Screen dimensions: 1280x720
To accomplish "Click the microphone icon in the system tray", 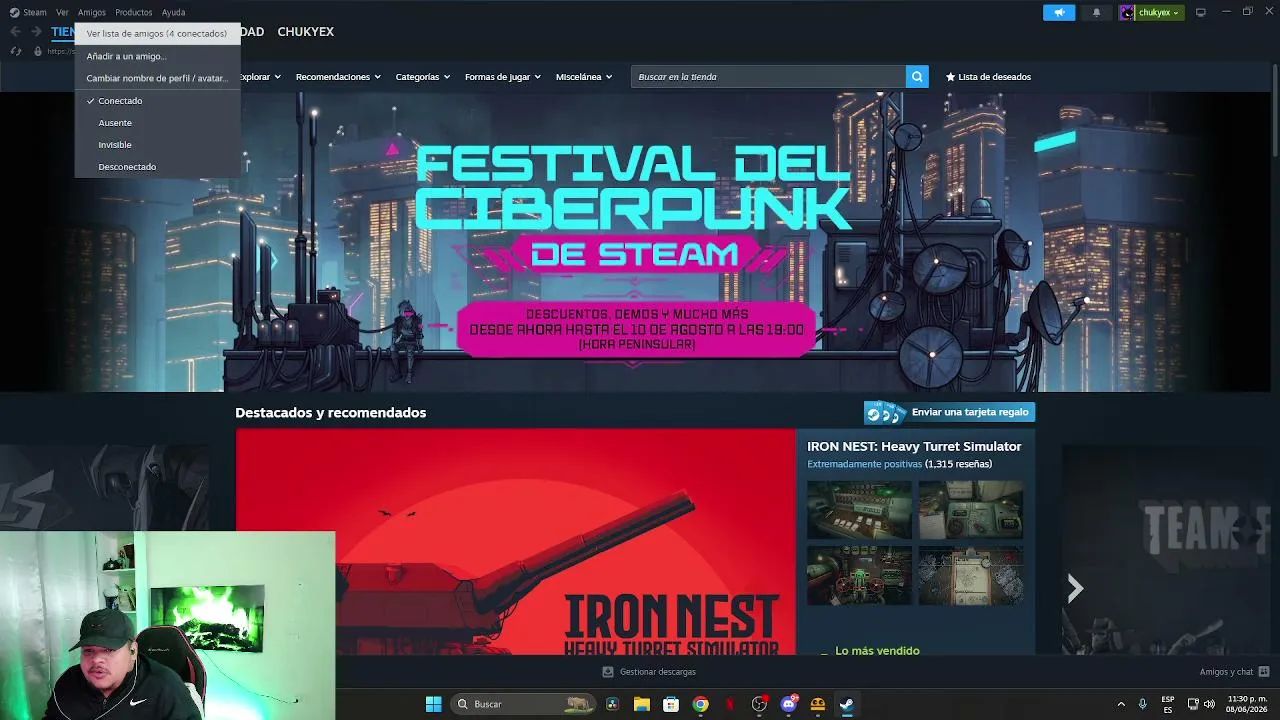I will (1143, 704).
